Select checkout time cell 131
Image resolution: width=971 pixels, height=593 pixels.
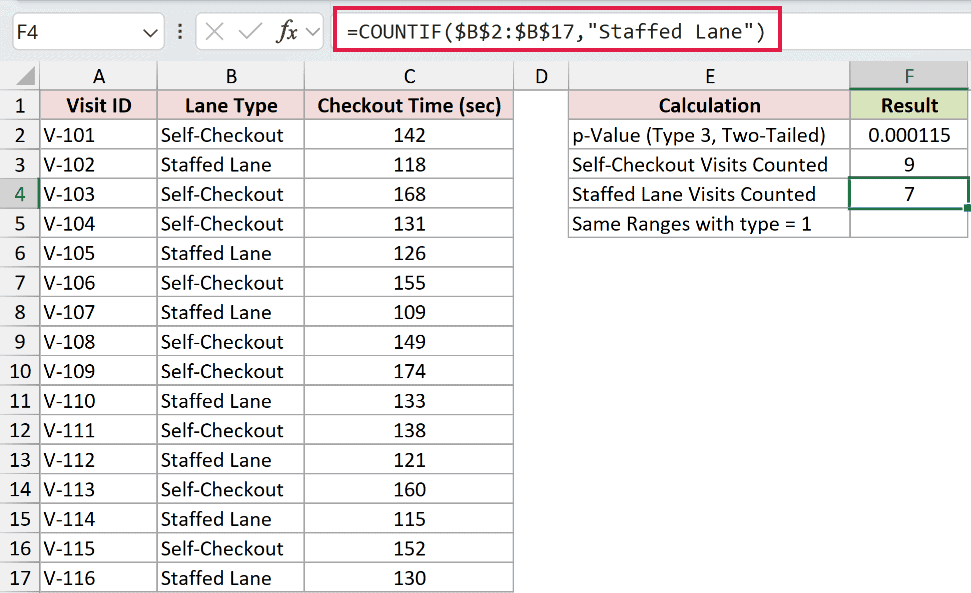tap(409, 223)
